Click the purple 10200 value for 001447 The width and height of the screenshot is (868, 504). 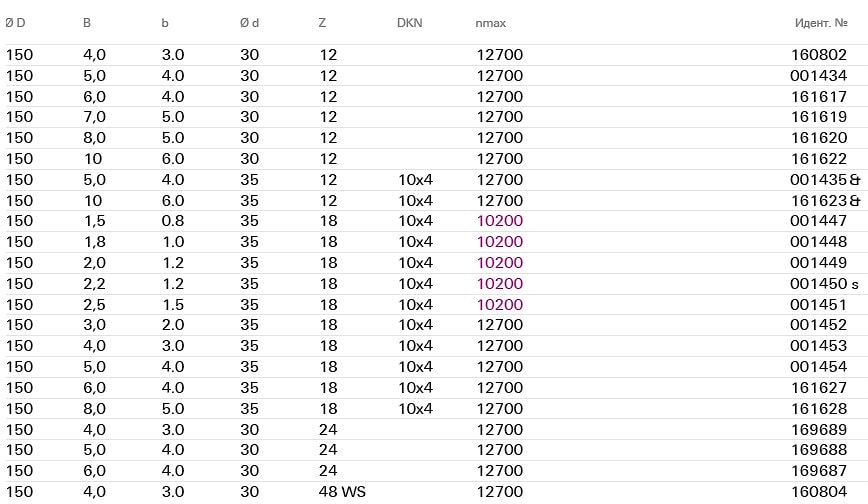coord(499,221)
